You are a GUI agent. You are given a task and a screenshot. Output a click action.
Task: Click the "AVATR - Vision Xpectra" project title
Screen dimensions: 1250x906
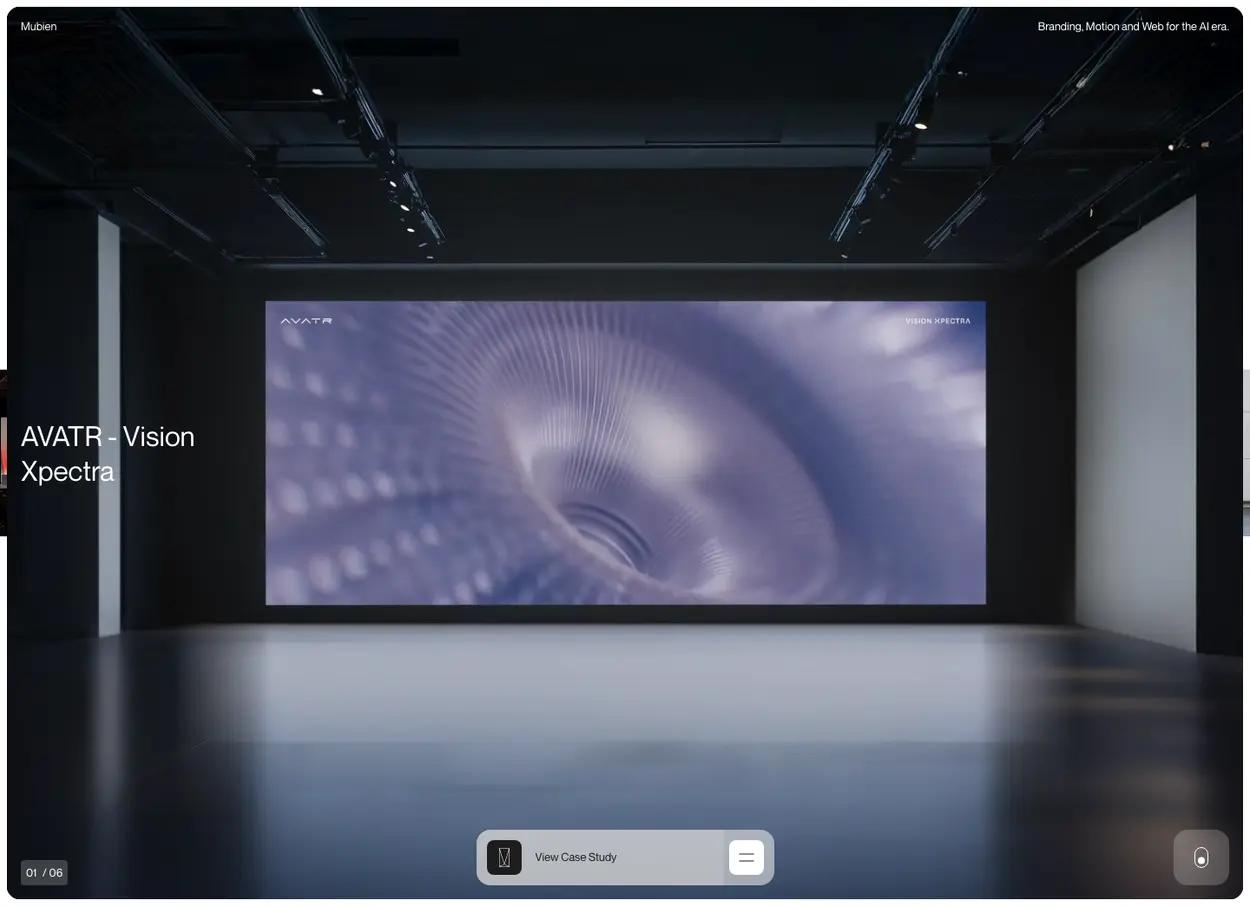[x=108, y=453]
